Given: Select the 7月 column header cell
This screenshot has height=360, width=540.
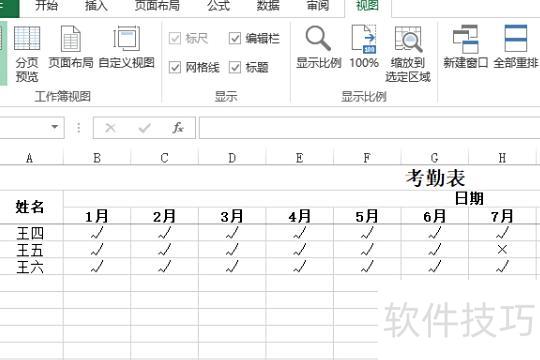Looking at the screenshot, I should (502, 216).
